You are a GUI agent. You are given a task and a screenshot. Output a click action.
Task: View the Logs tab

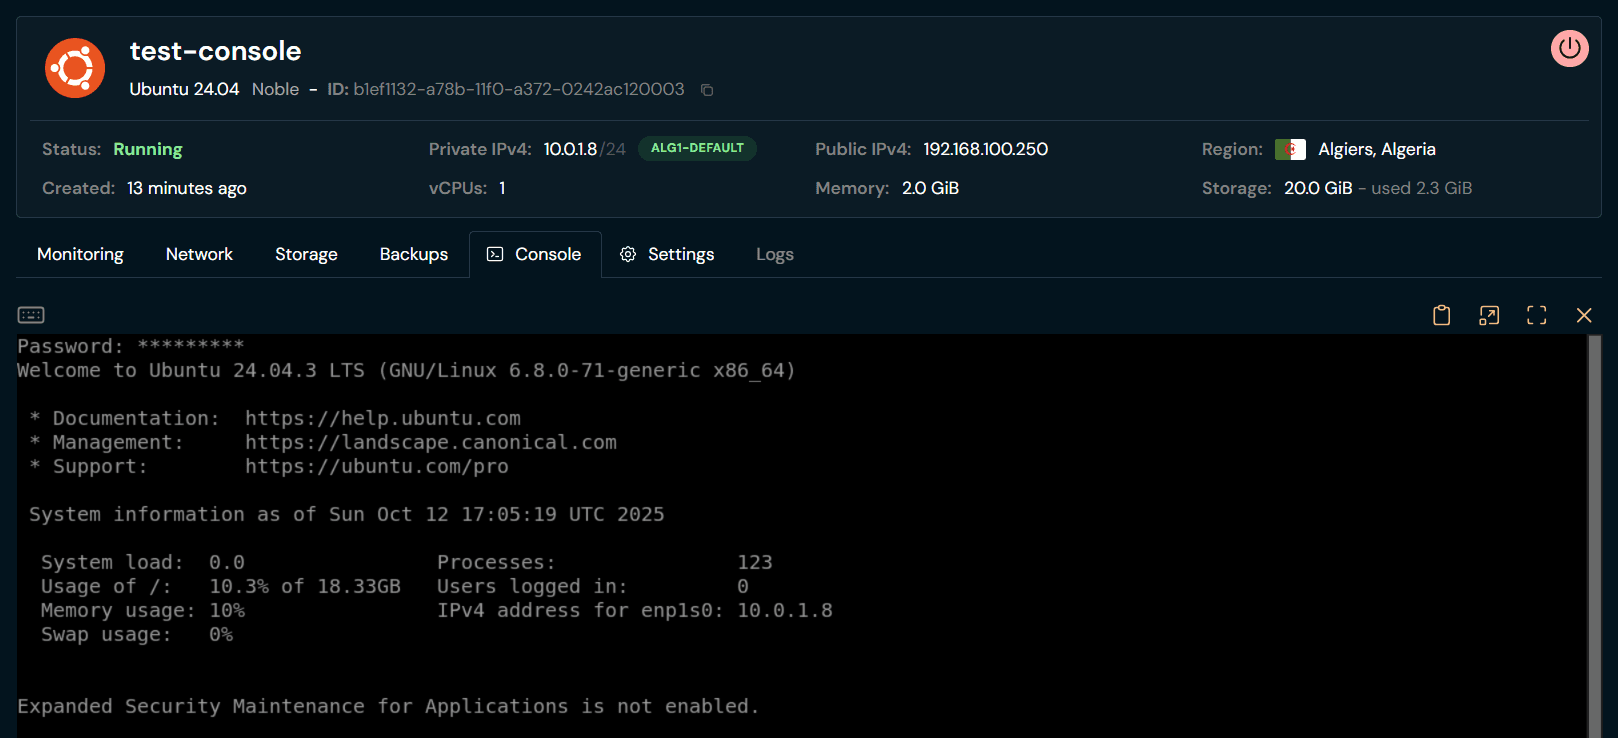click(774, 254)
